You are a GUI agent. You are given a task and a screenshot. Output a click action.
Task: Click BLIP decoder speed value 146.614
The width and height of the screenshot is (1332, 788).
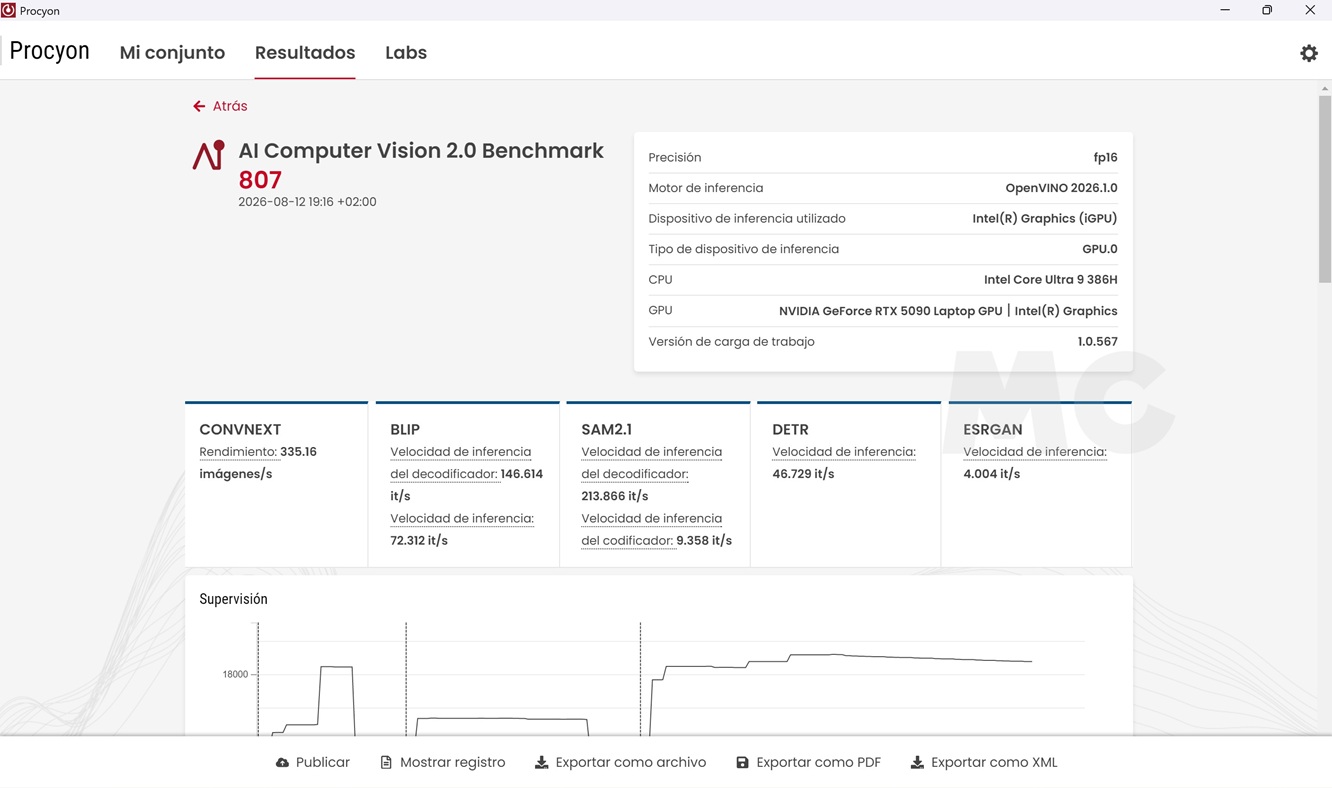(520, 474)
